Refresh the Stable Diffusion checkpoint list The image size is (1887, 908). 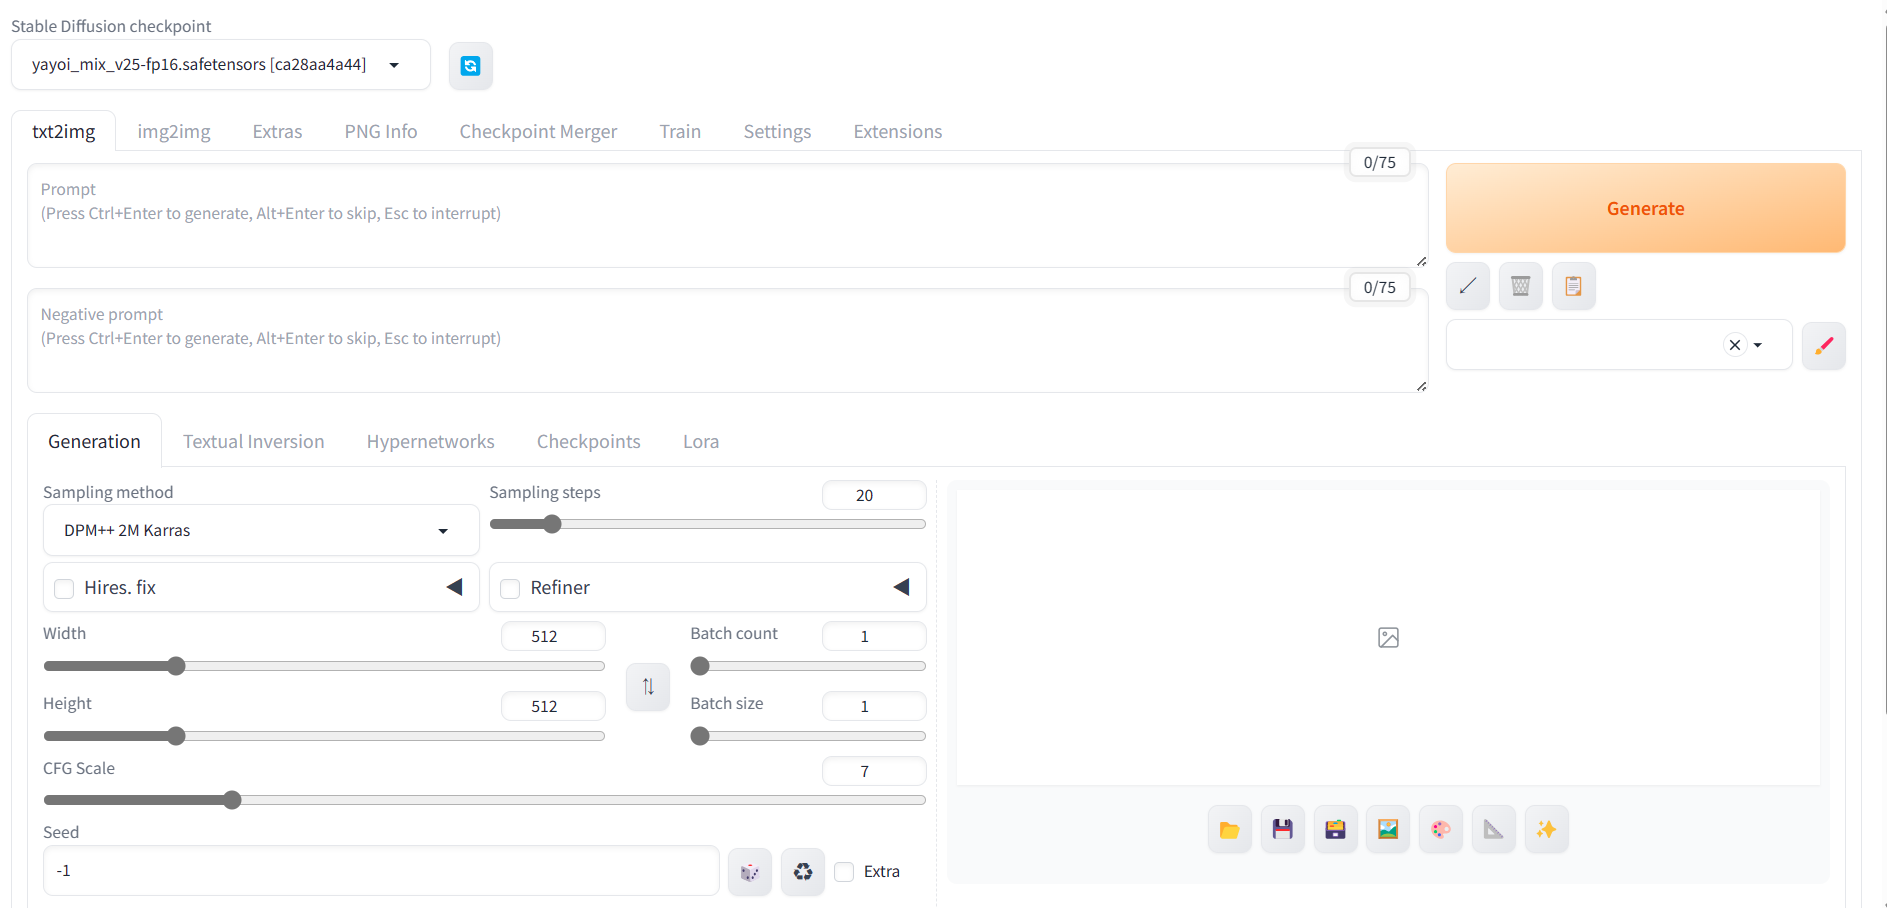point(470,65)
